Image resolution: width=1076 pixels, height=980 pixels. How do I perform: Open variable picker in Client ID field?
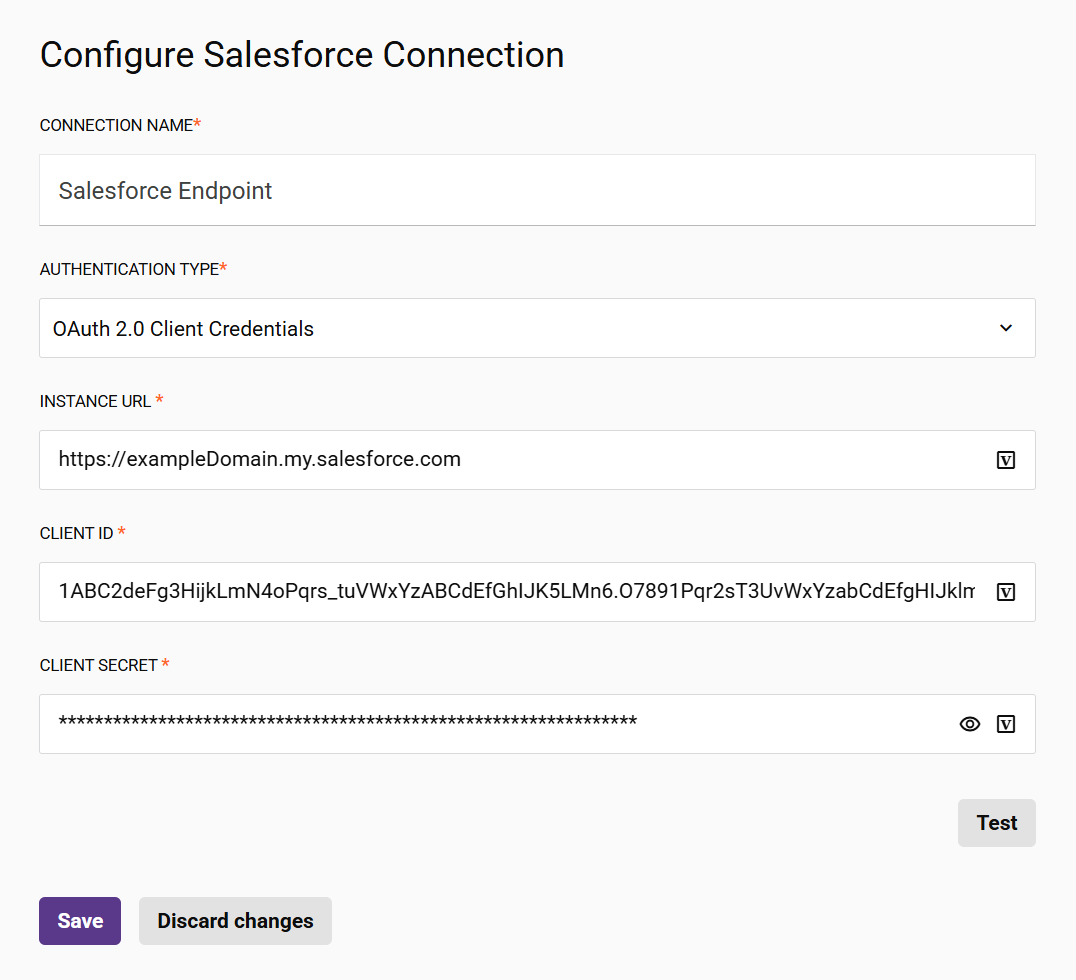click(1005, 592)
